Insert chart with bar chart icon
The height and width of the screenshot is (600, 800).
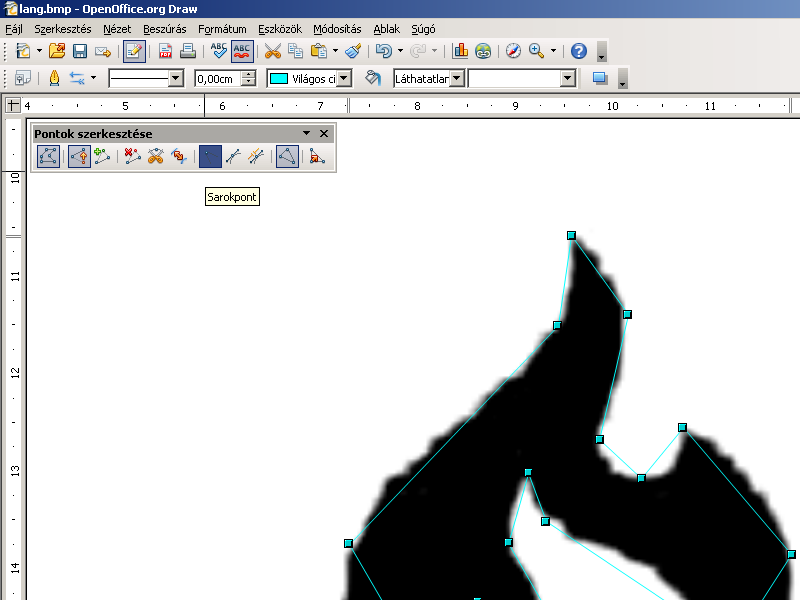[460, 51]
